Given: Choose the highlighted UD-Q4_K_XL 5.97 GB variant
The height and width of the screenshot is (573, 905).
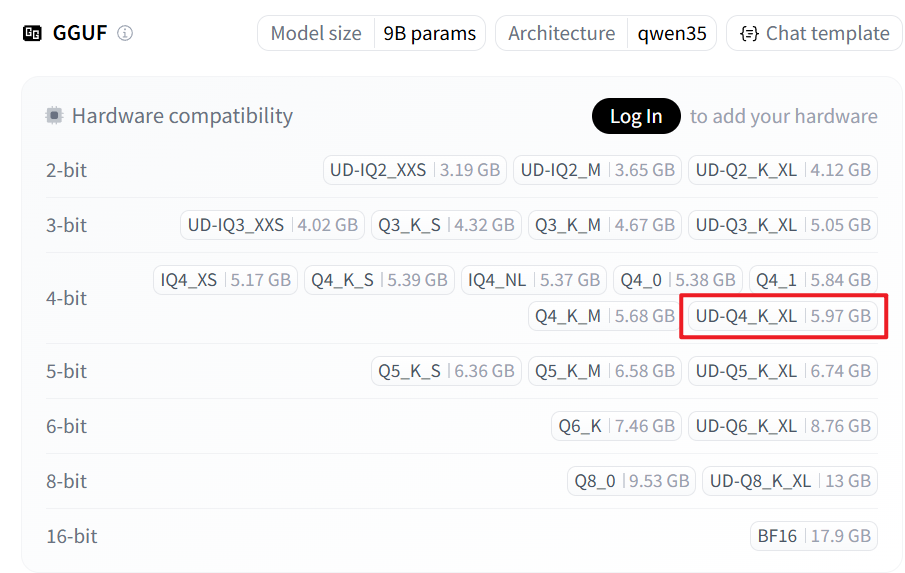Looking at the screenshot, I should 782,316.
